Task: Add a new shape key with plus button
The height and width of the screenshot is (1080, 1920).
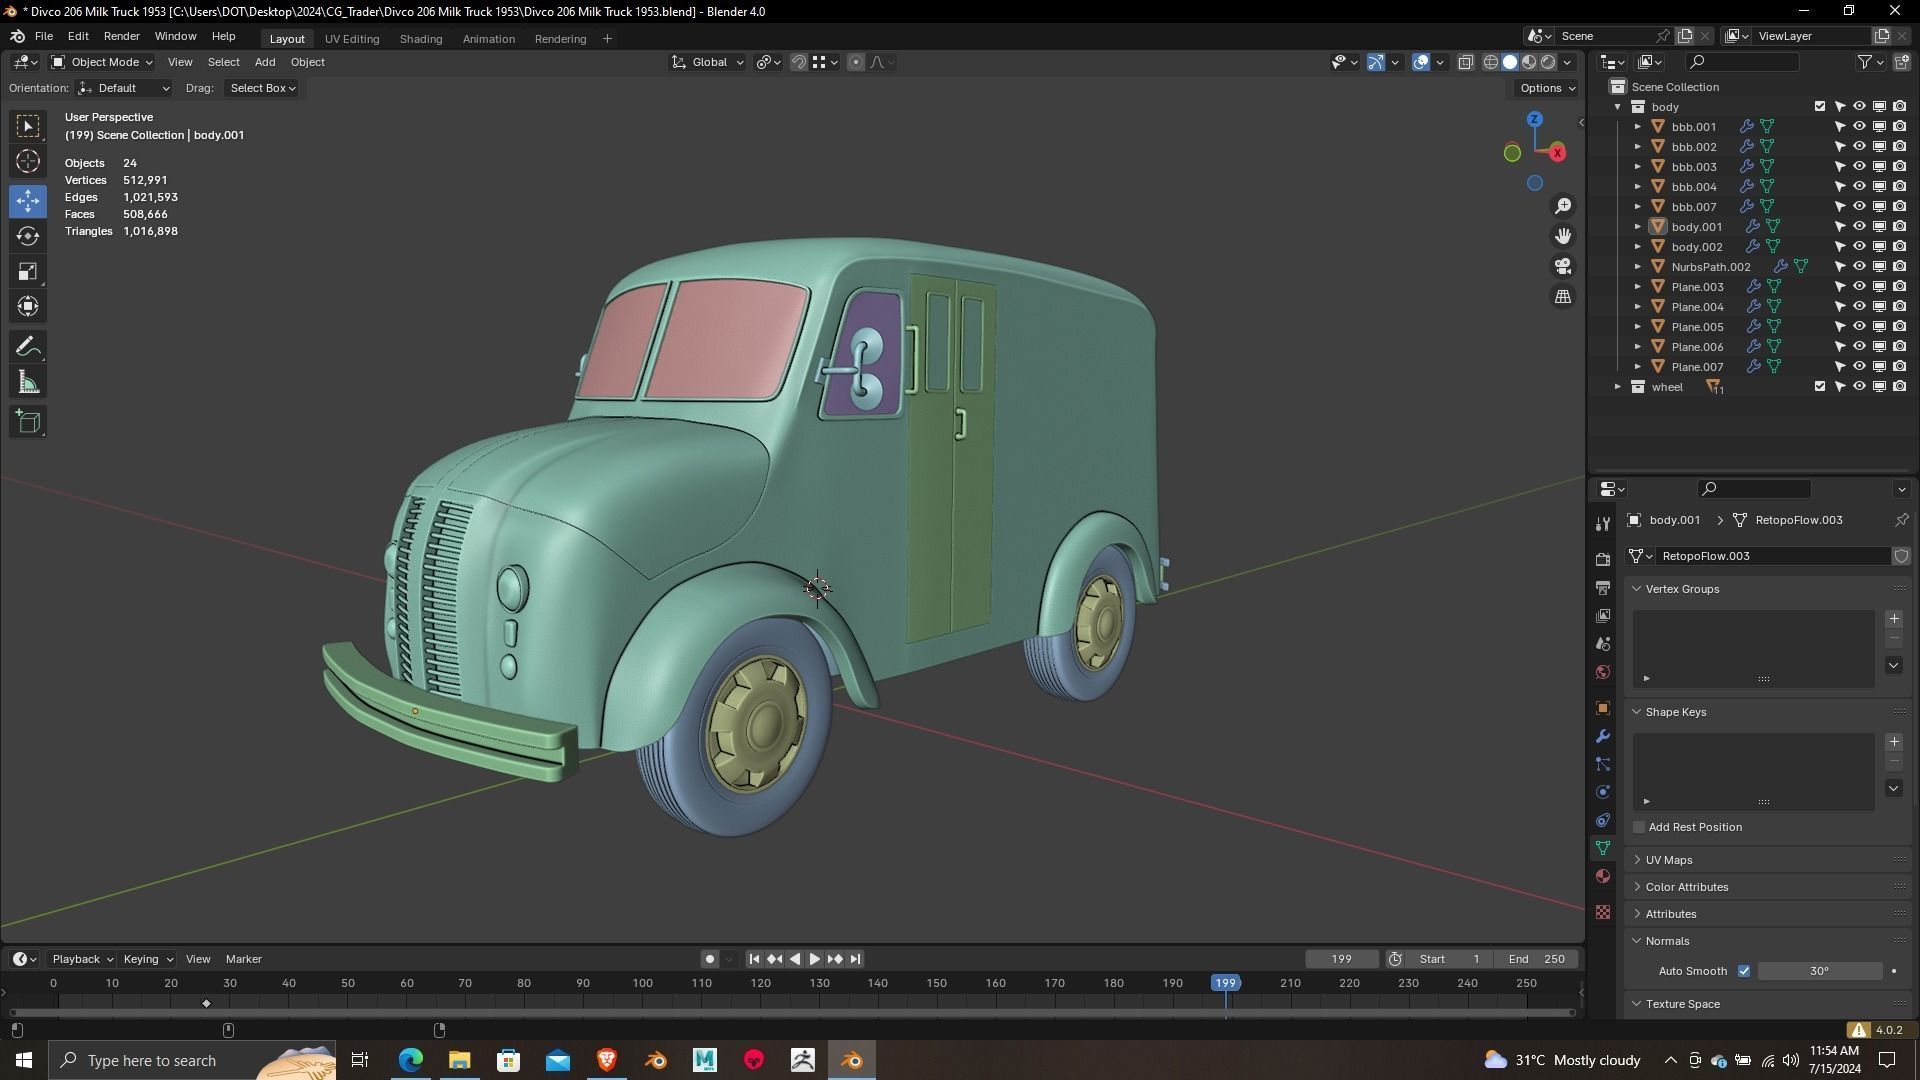Action: [1894, 742]
